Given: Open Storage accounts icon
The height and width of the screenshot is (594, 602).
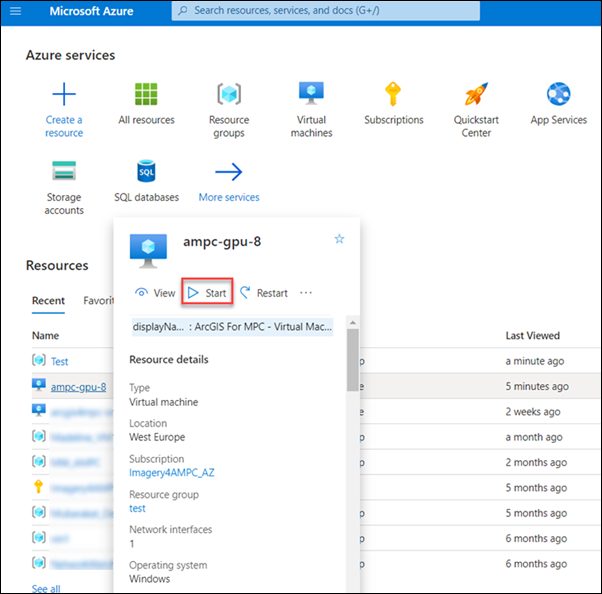Looking at the screenshot, I should click(x=64, y=171).
